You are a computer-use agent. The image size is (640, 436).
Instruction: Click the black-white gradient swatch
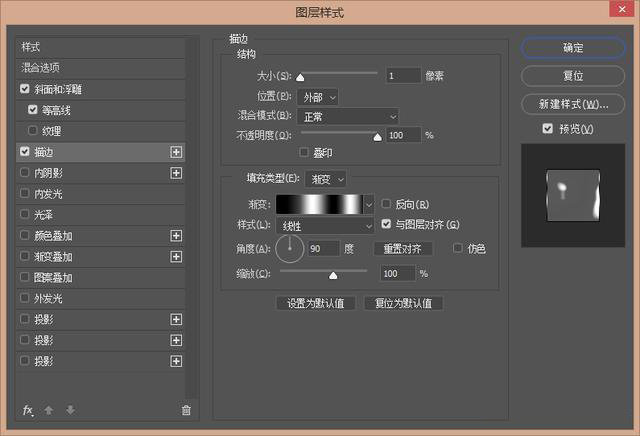[320, 204]
